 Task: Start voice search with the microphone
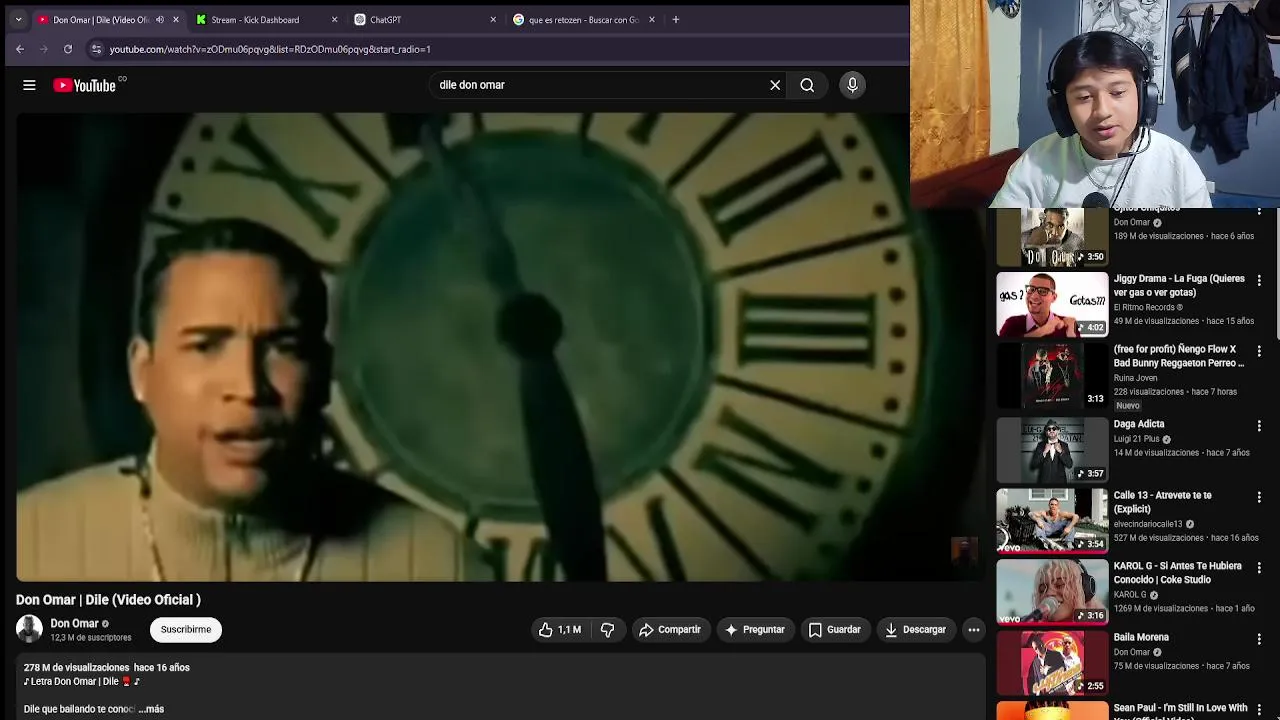[852, 85]
